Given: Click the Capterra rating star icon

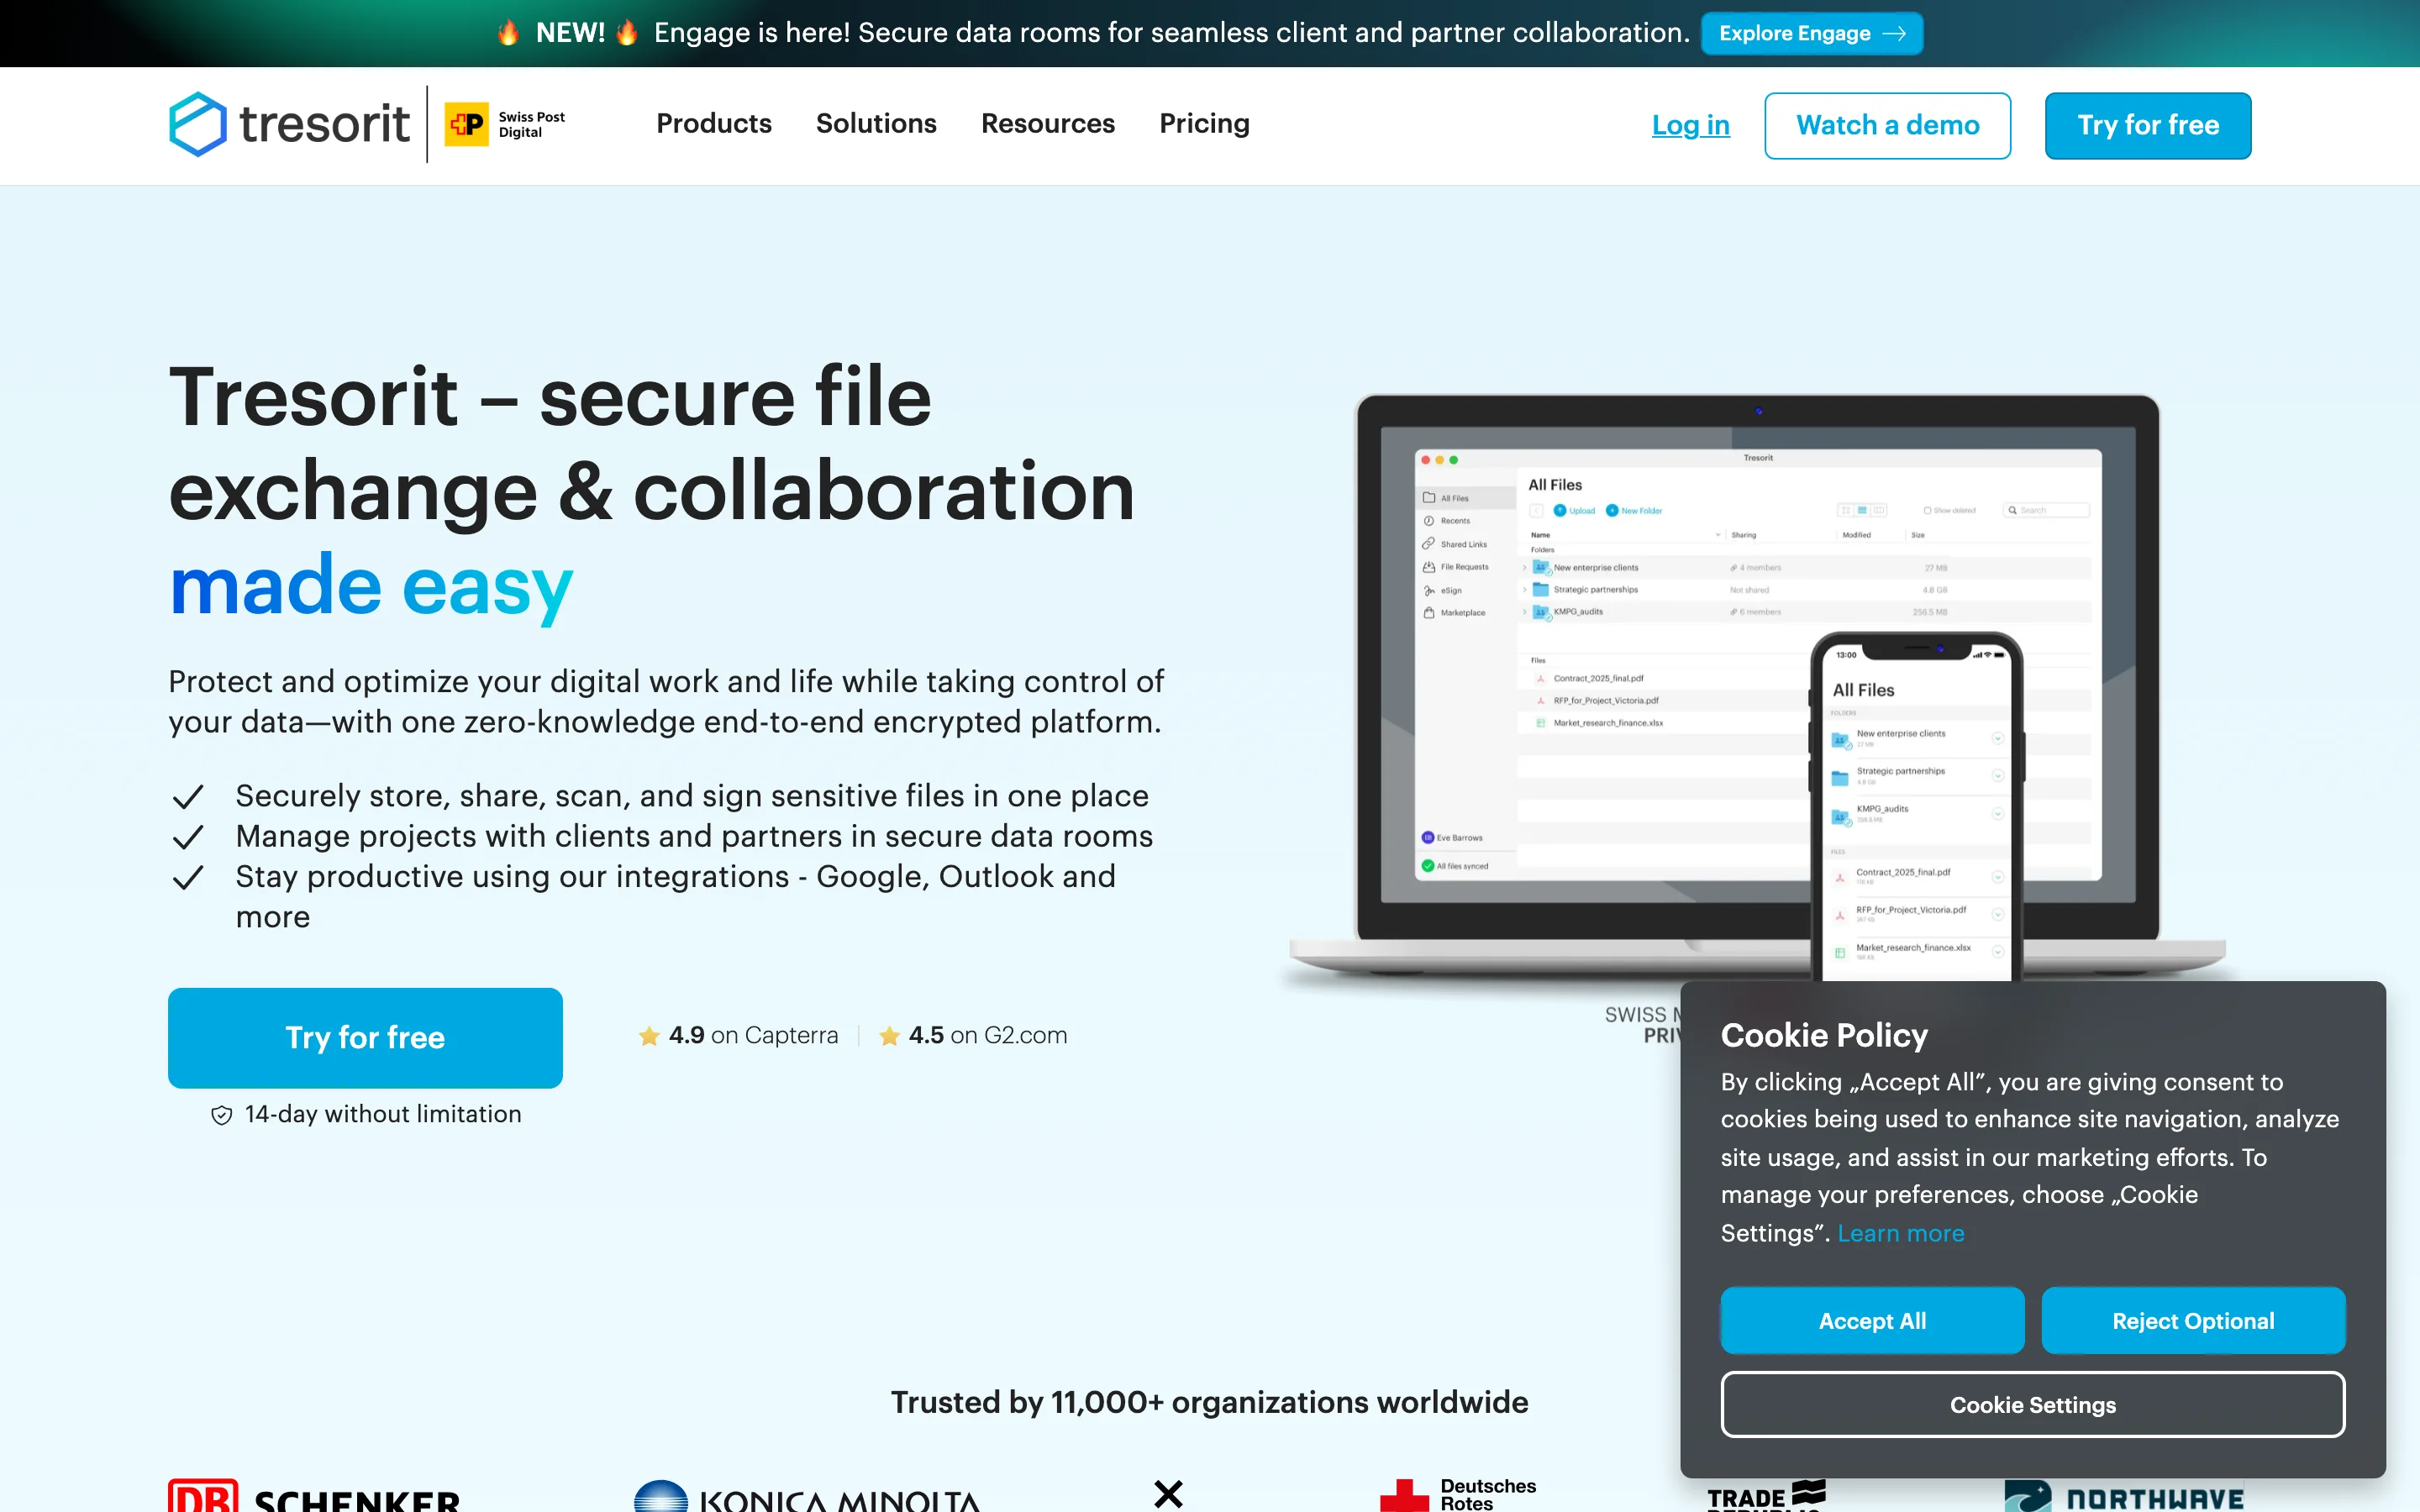Looking at the screenshot, I should coord(649,1036).
